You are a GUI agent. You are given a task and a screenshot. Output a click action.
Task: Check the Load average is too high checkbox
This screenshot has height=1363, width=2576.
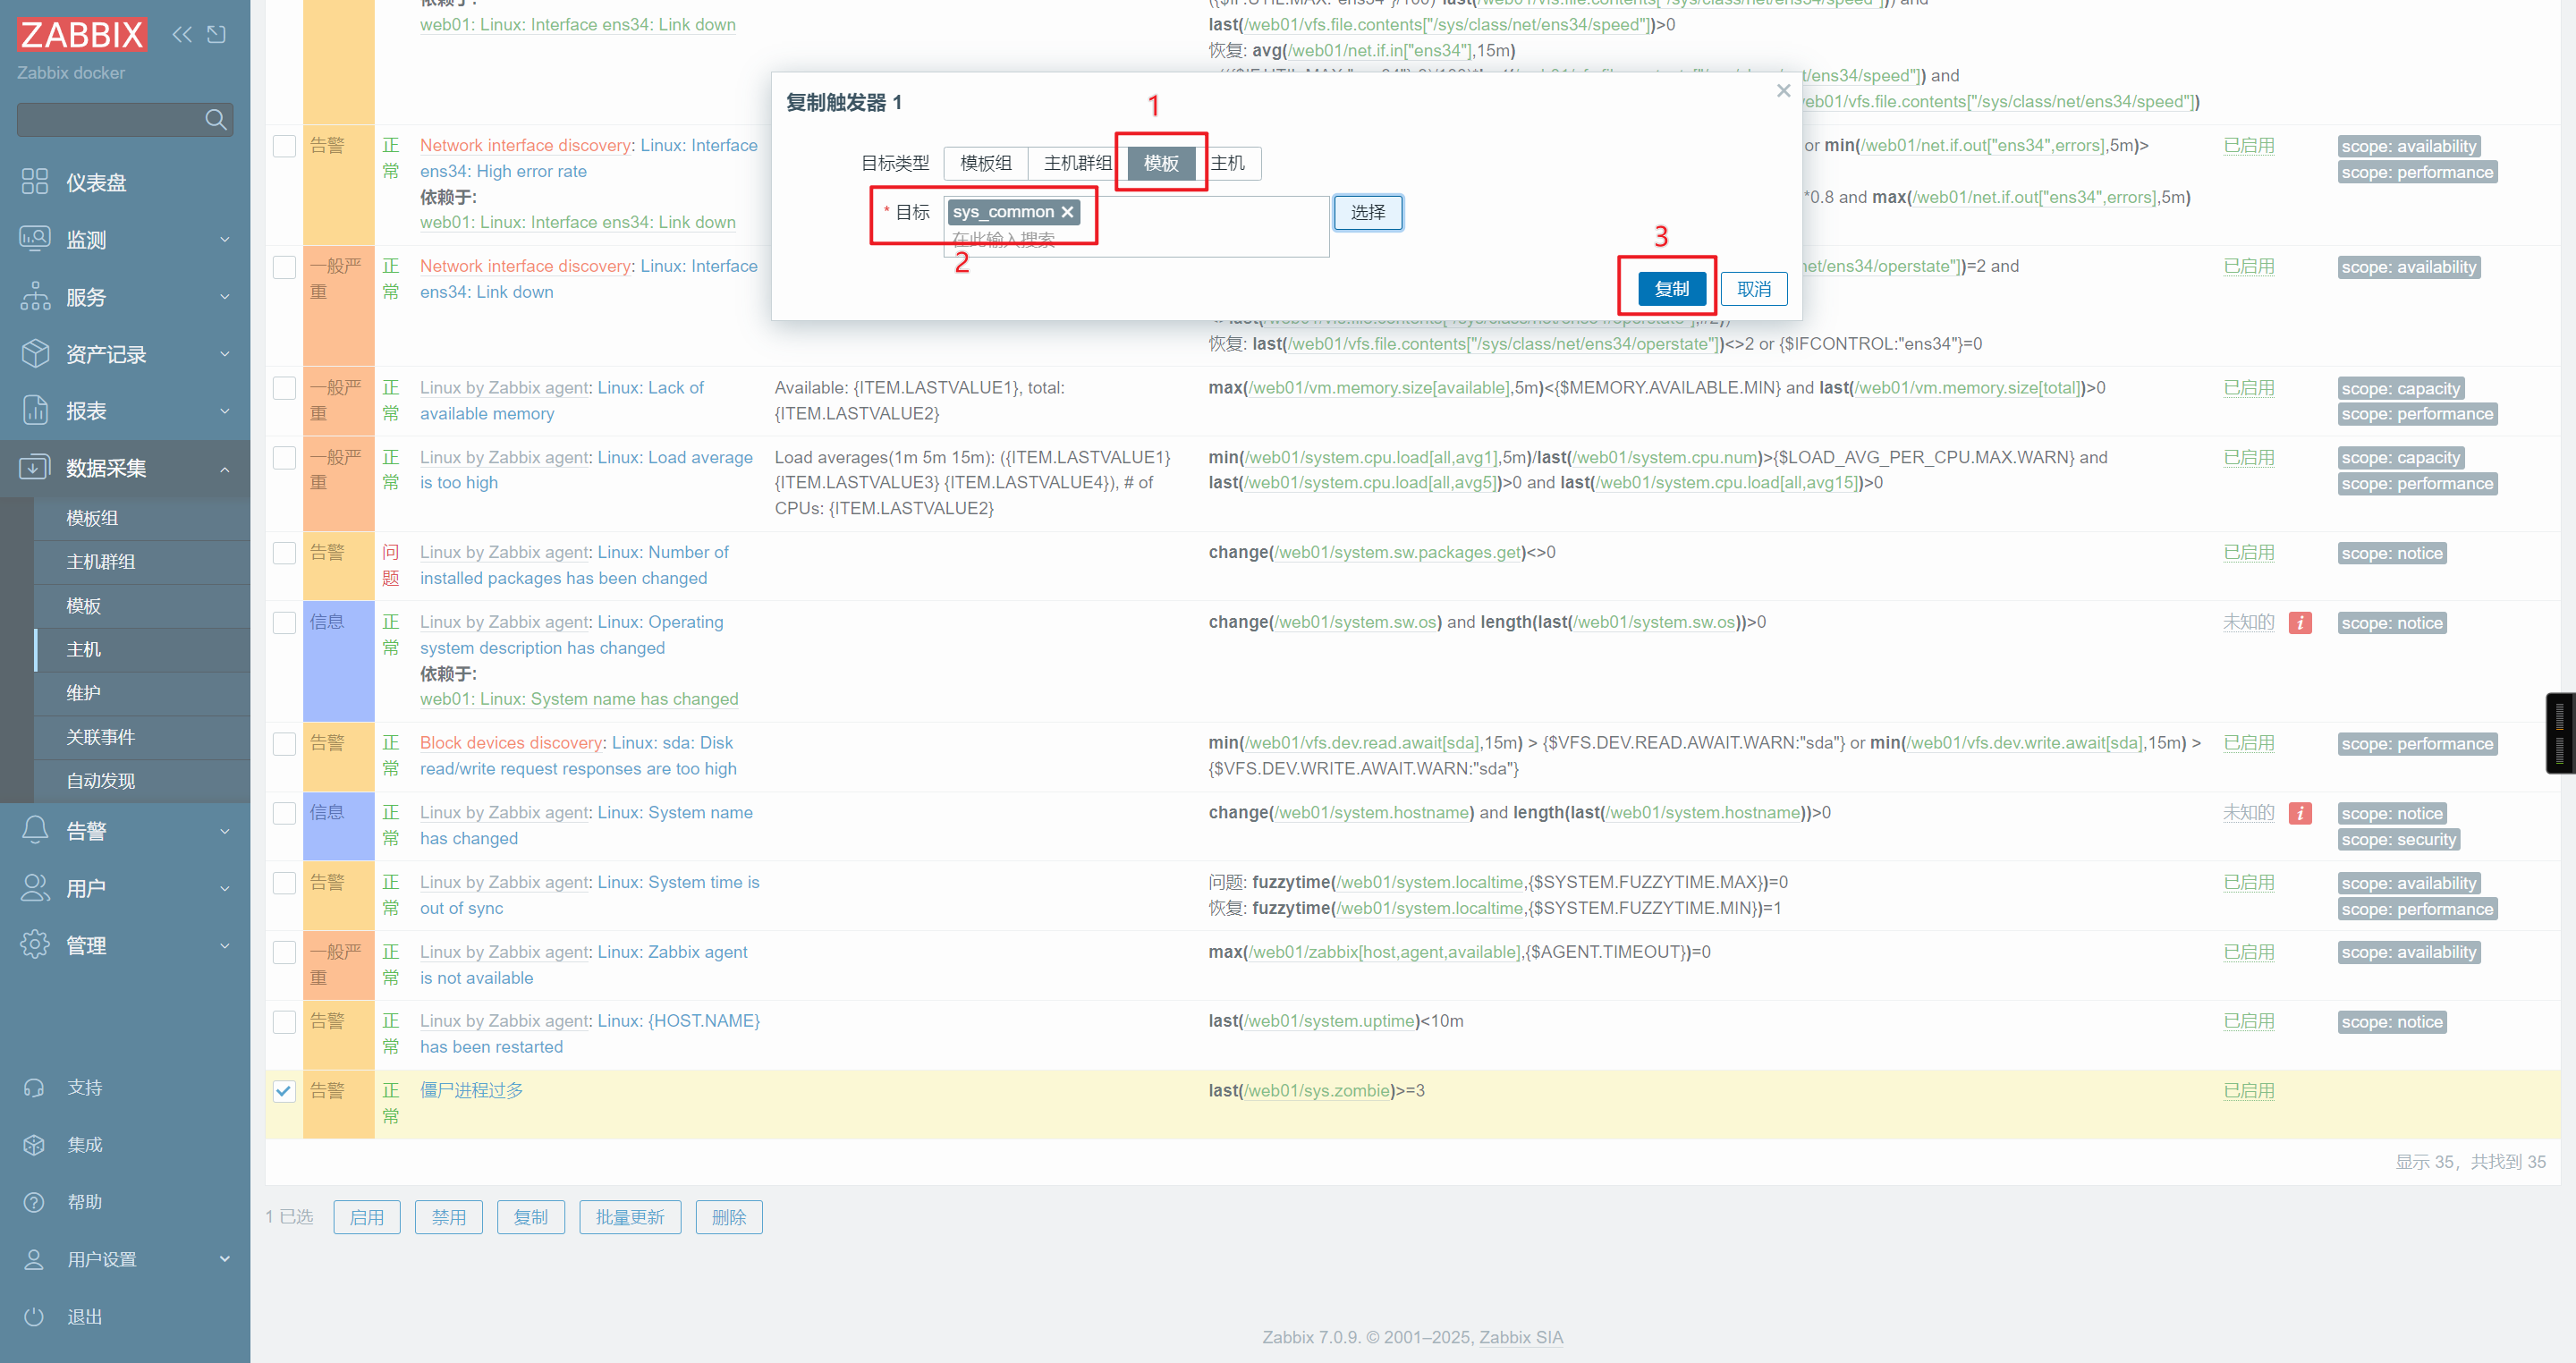click(284, 458)
